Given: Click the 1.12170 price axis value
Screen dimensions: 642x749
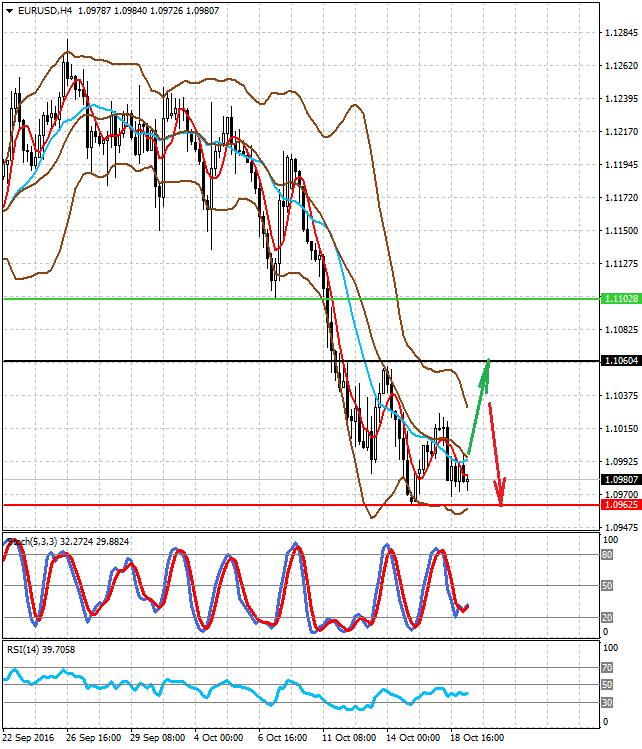Looking at the screenshot, I should tap(621, 131).
